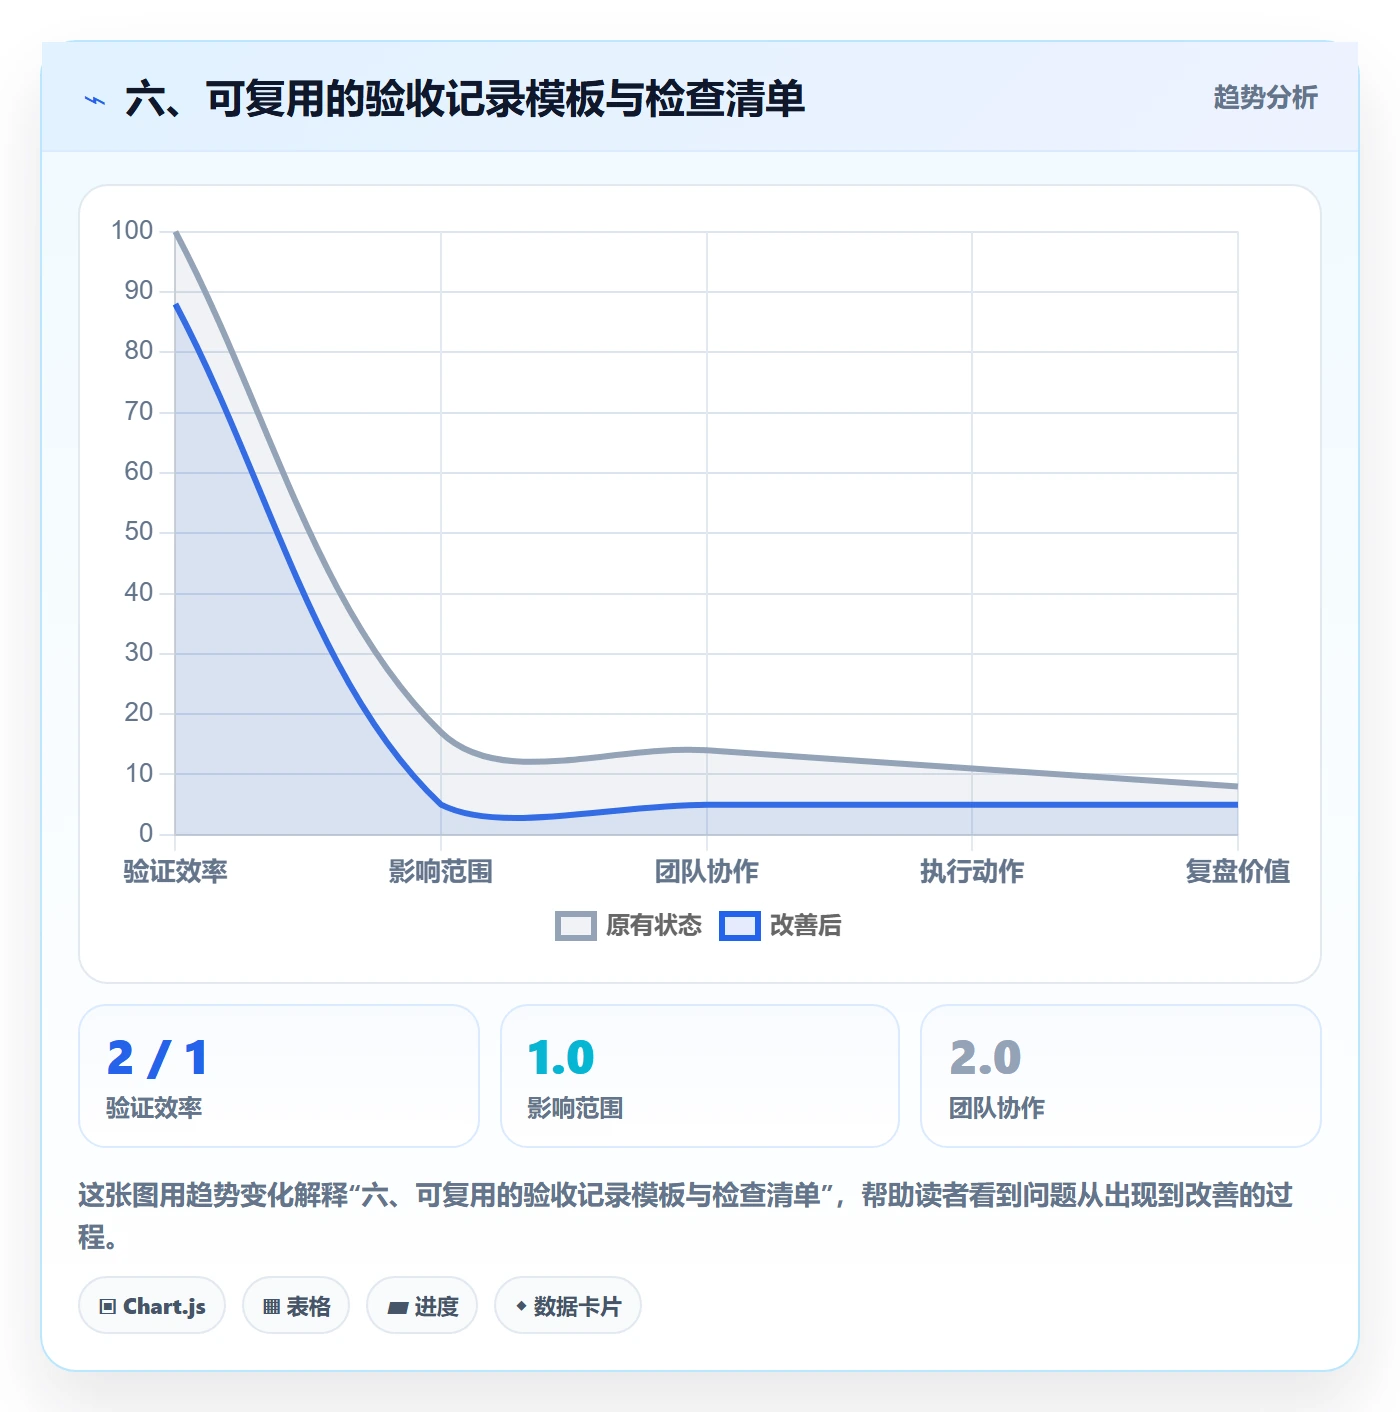Select the 进度 tag chip
The height and width of the screenshot is (1412, 1400).
pos(422,1305)
